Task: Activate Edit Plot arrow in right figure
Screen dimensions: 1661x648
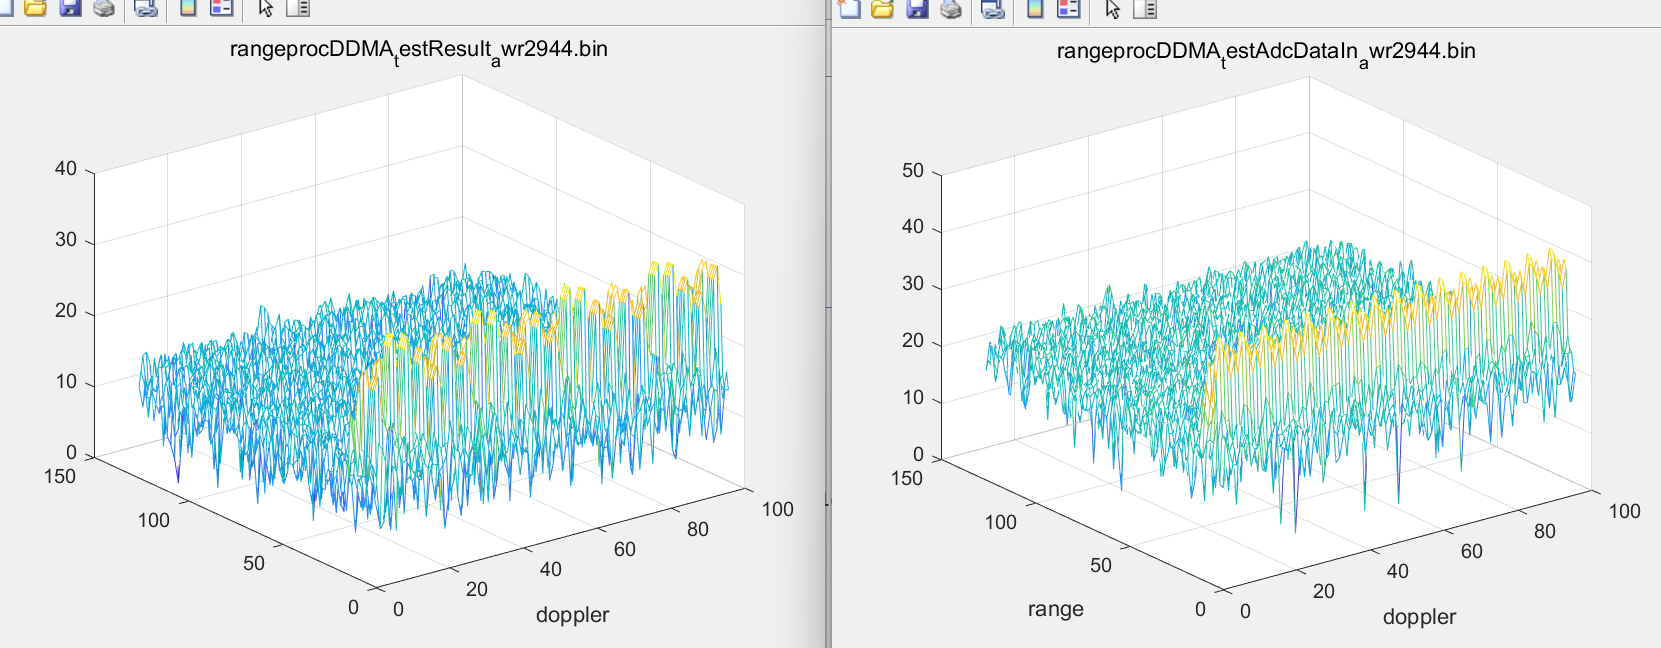Action: point(1112,8)
